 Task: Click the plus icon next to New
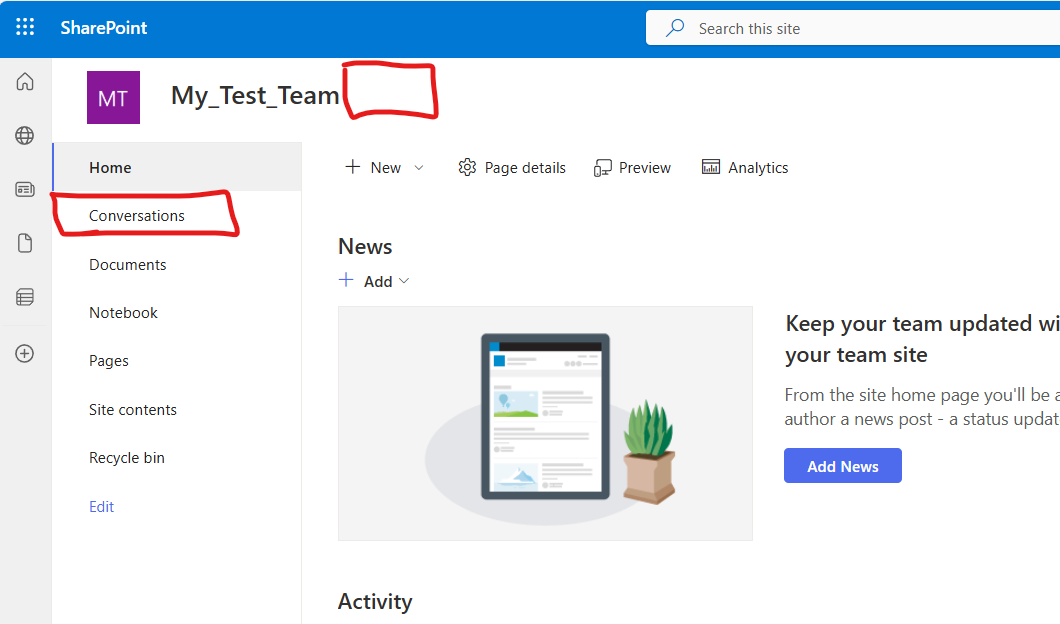(x=353, y=166)
